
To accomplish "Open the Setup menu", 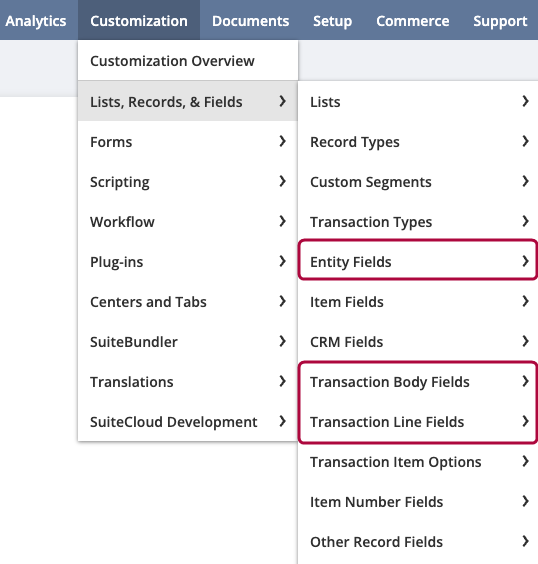I will coord(332,21).
